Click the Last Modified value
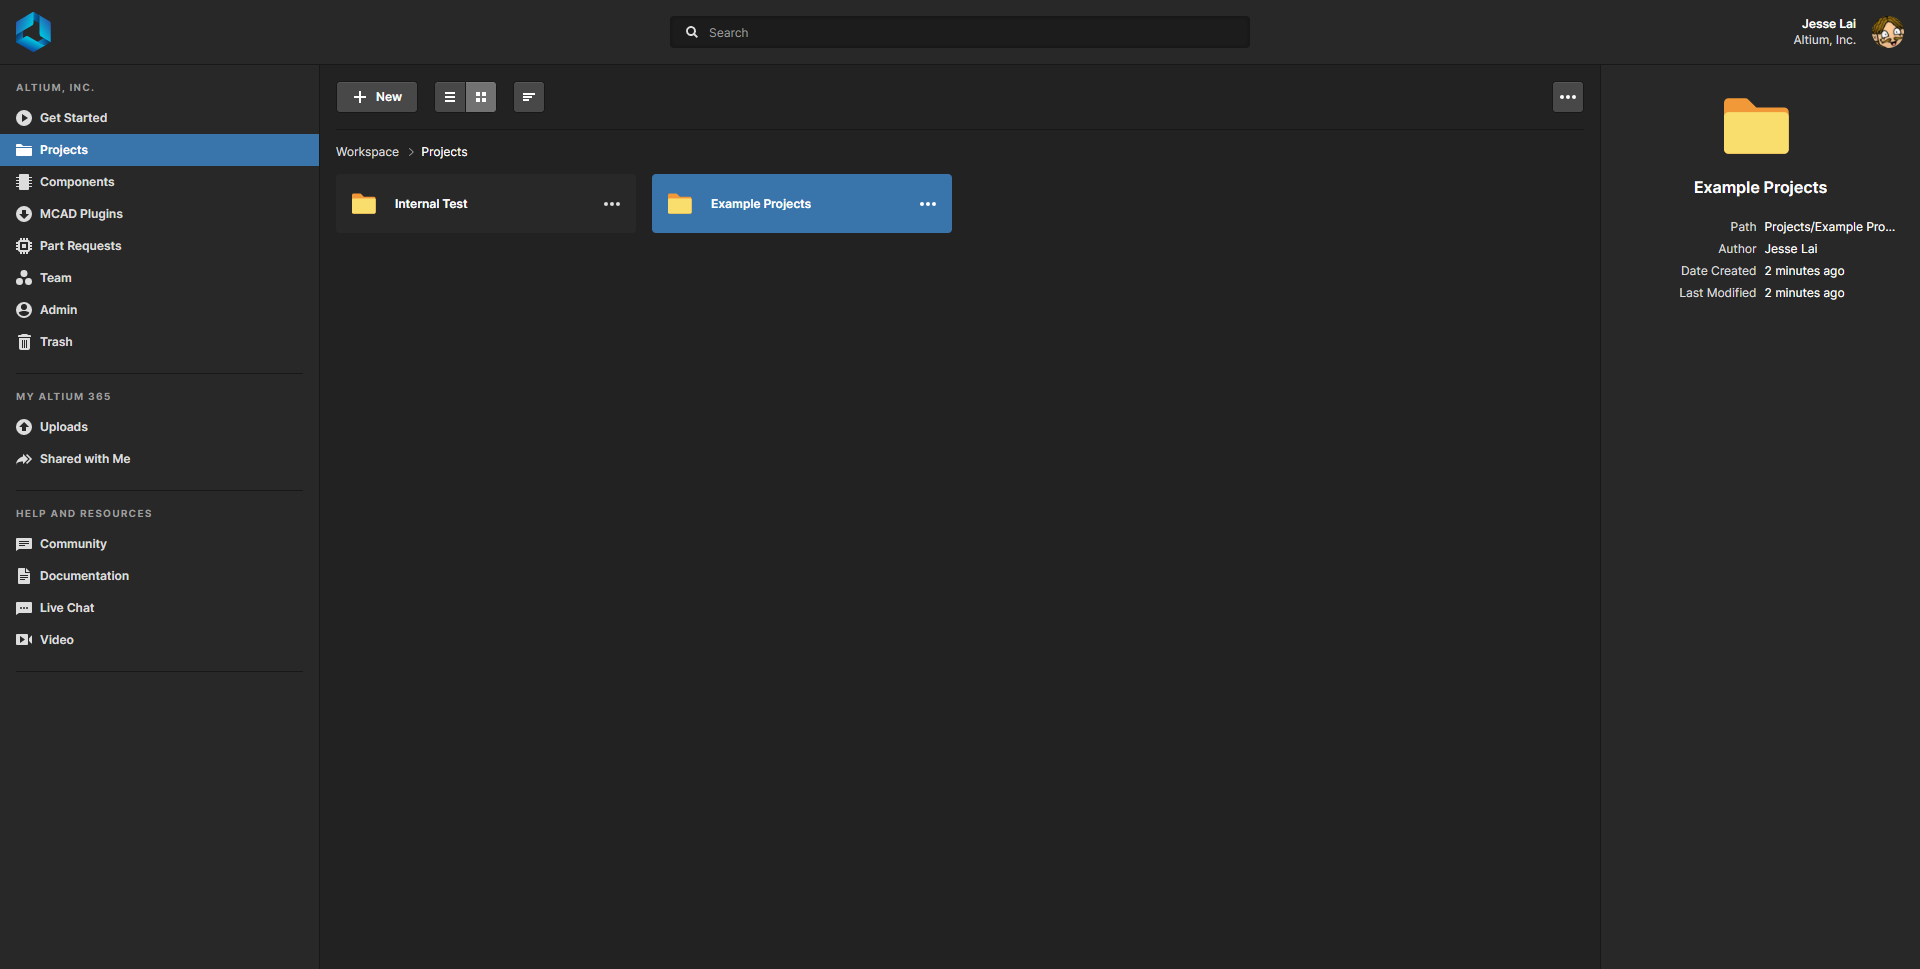 point(1804,293)
